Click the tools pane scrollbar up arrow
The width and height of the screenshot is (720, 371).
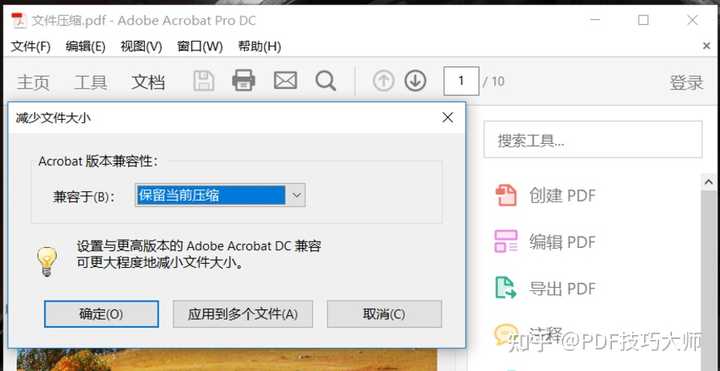[709, 182]
